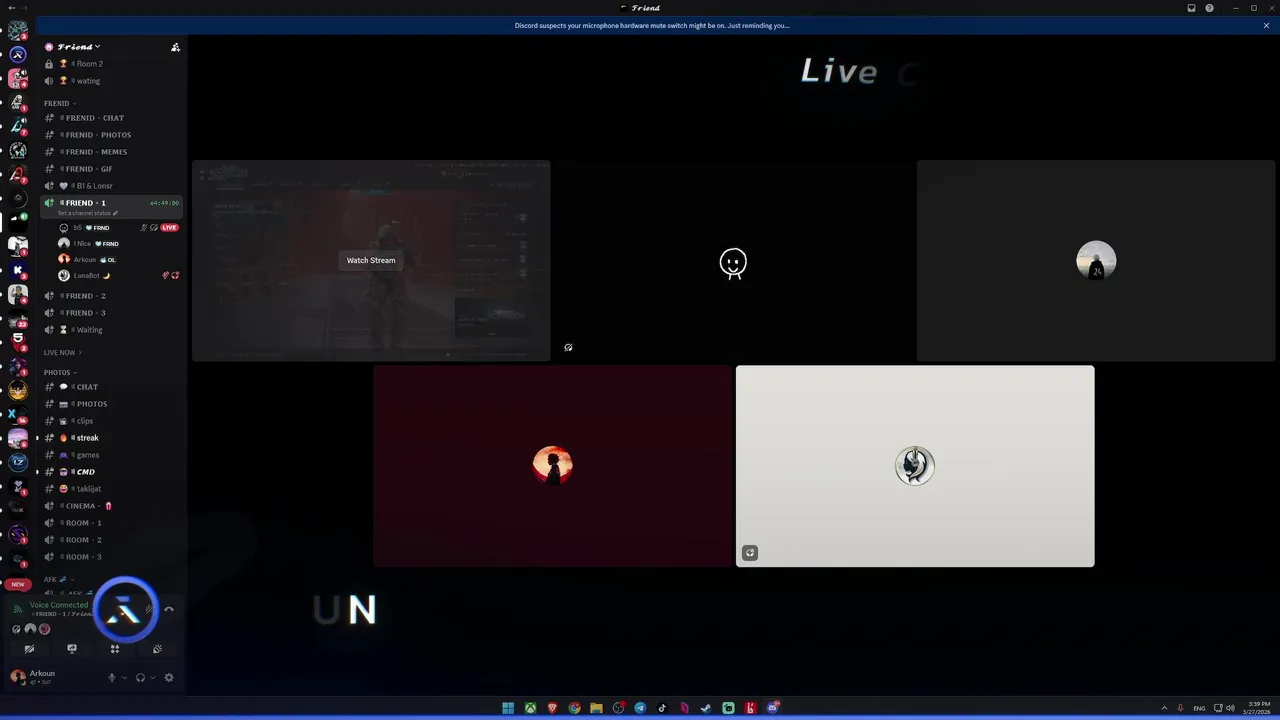The image size is (1280, 720).
Task: Join the ROOM - 3 voice channel
Action: pyautogui.click(x=111, y=557)
